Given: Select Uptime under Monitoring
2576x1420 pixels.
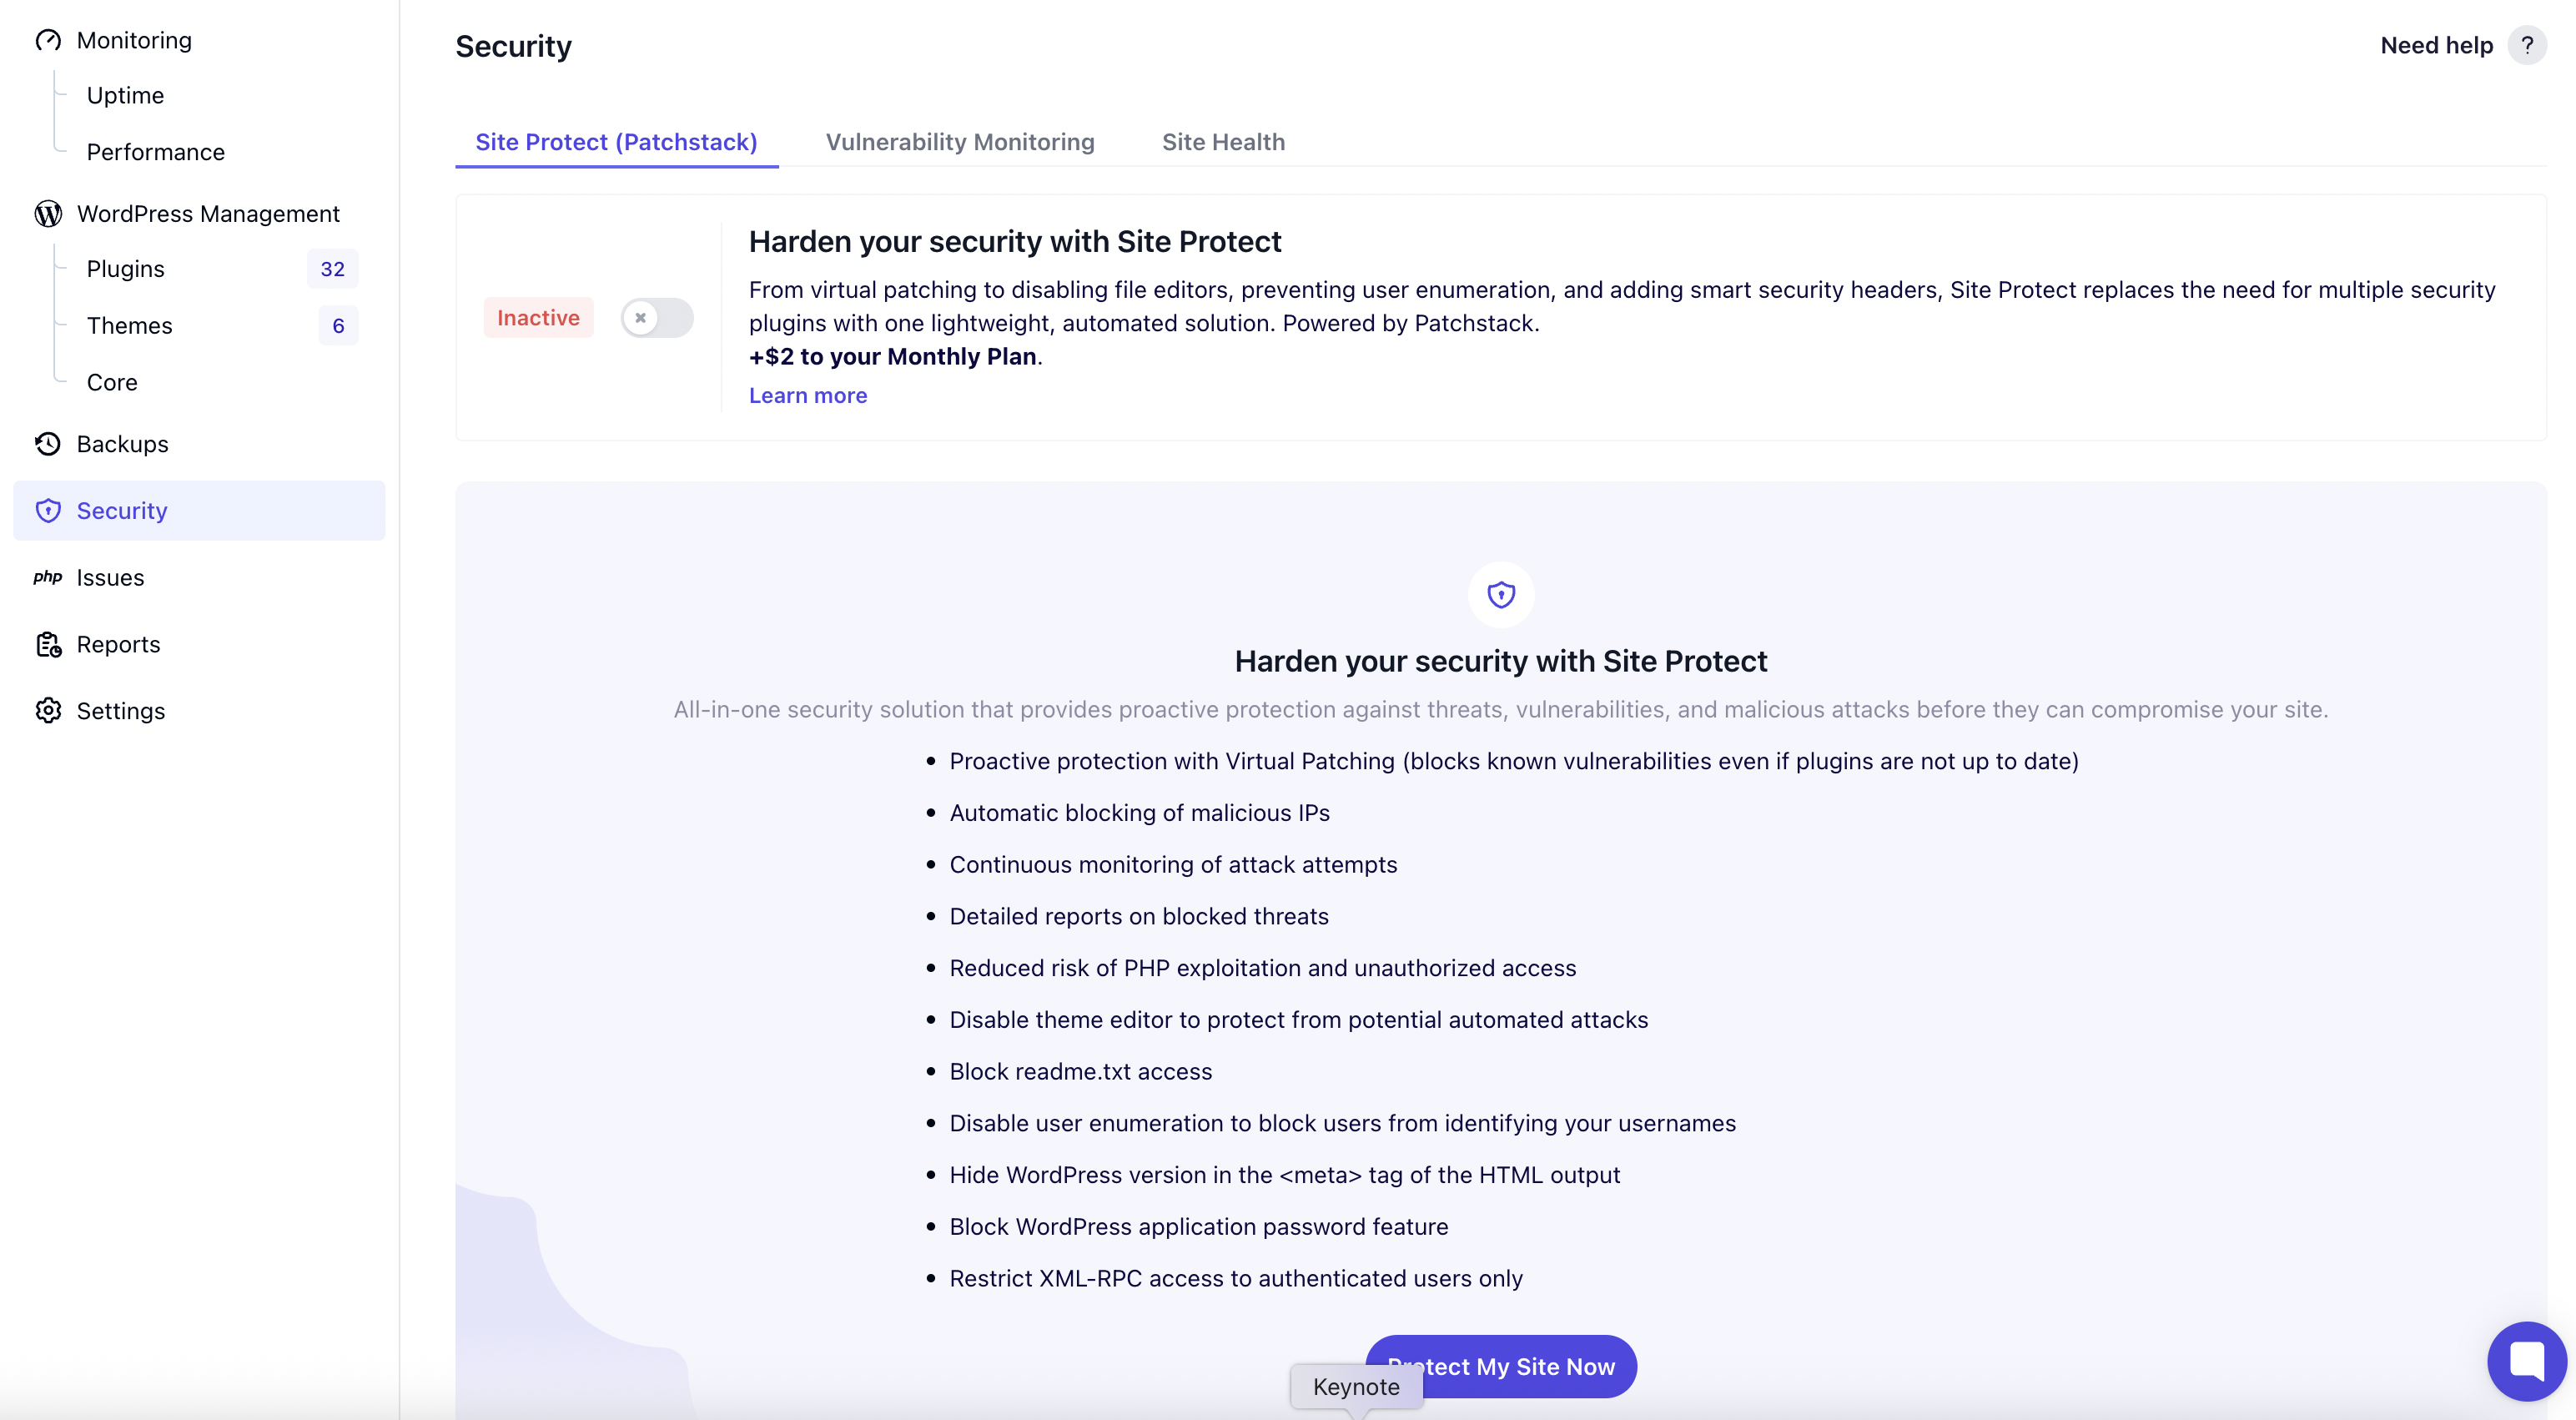Looking at the screenshot, I should pos(125,96).
